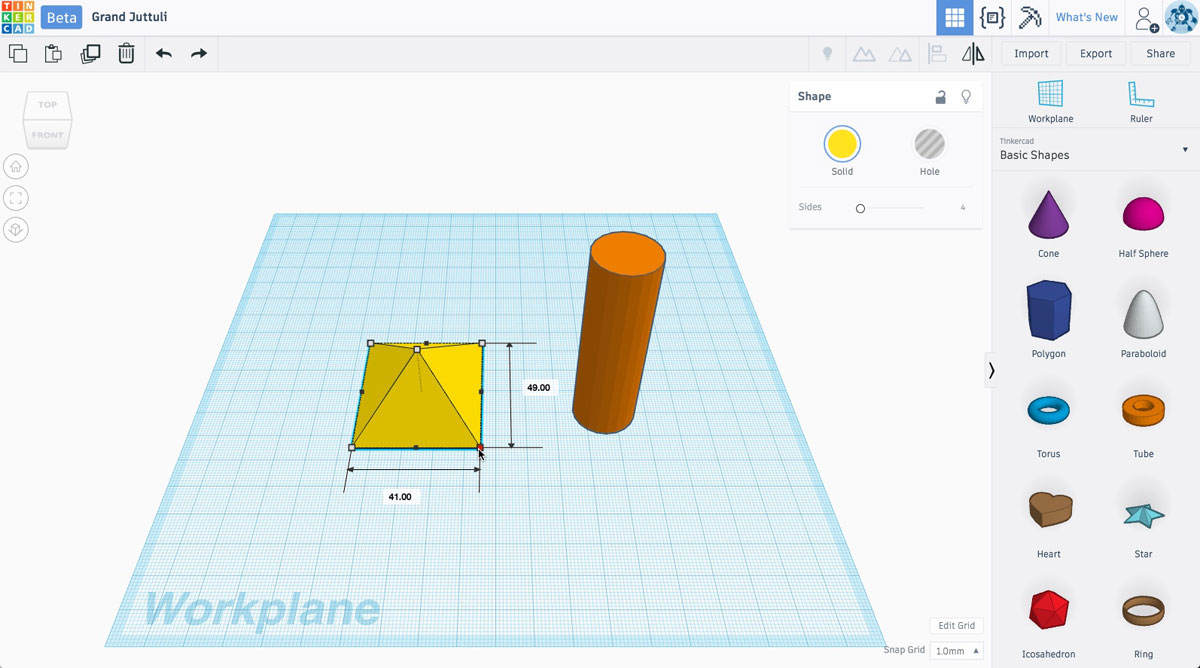Open the What's New page

click(1087, 17)
